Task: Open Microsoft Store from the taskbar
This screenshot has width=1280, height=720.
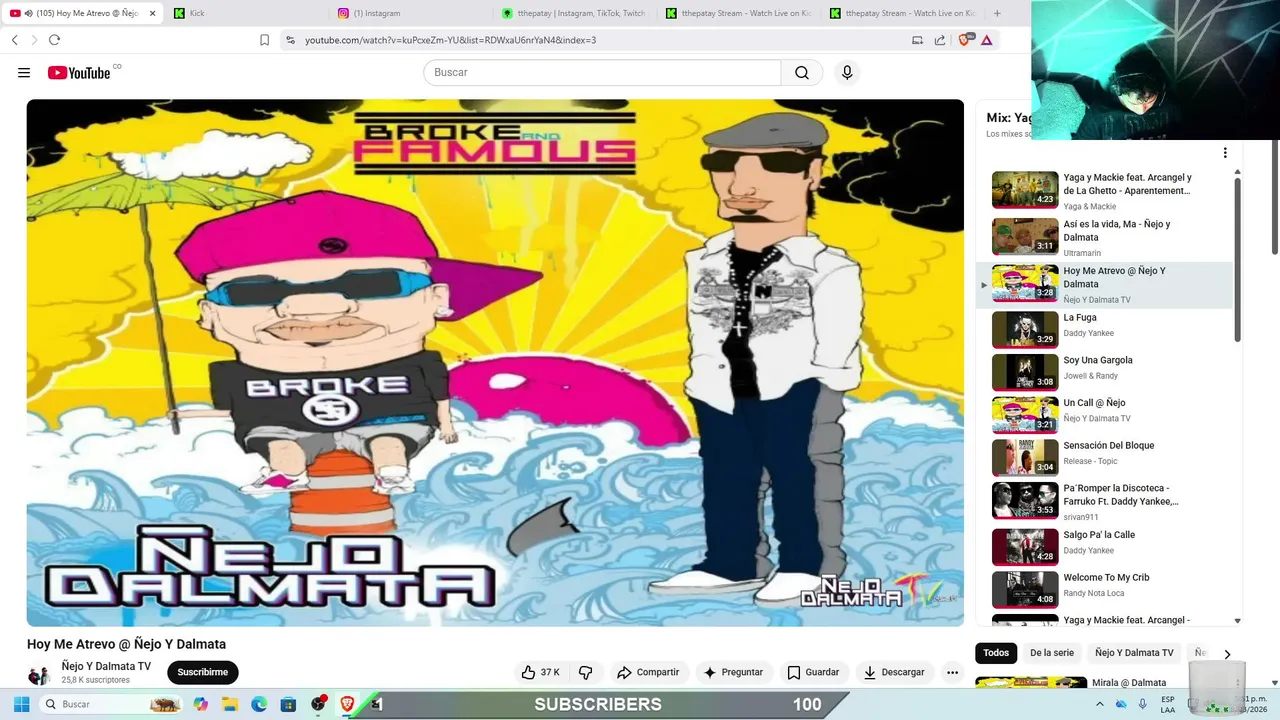Action: point(288,704)
